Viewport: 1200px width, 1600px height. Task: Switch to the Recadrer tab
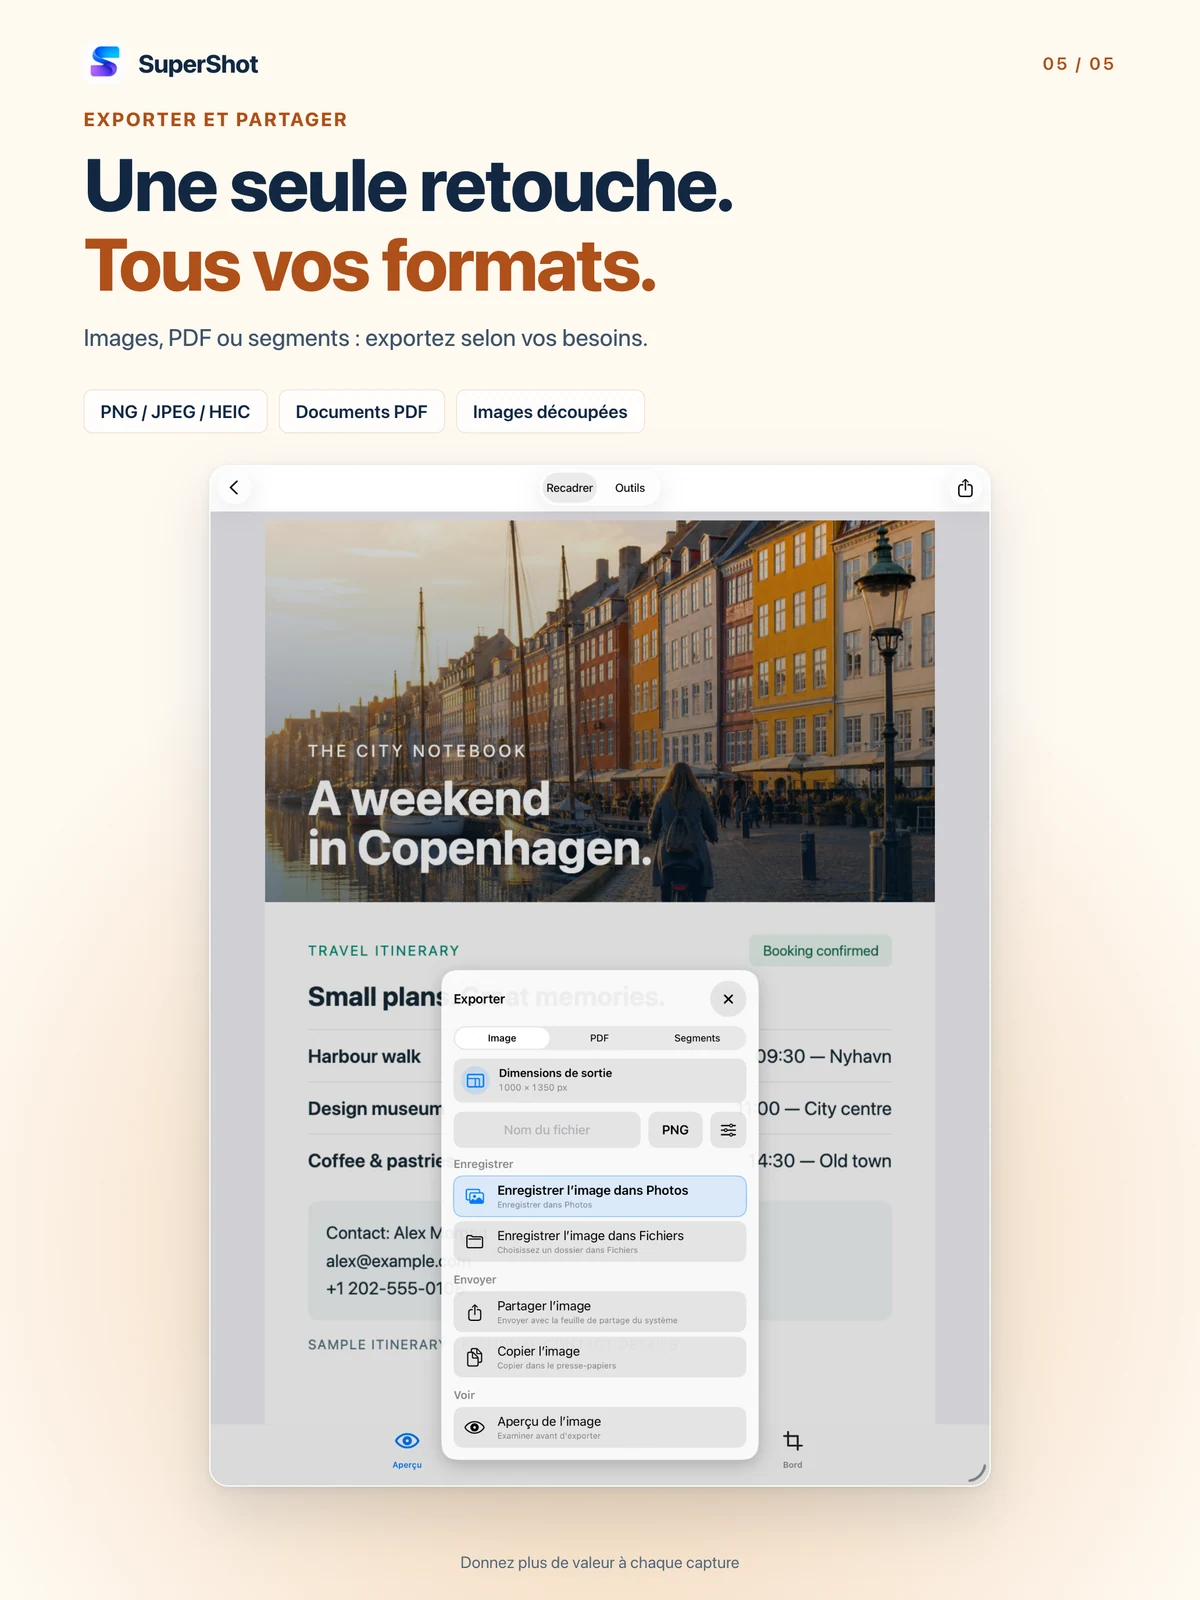click(x=569, y=488)
